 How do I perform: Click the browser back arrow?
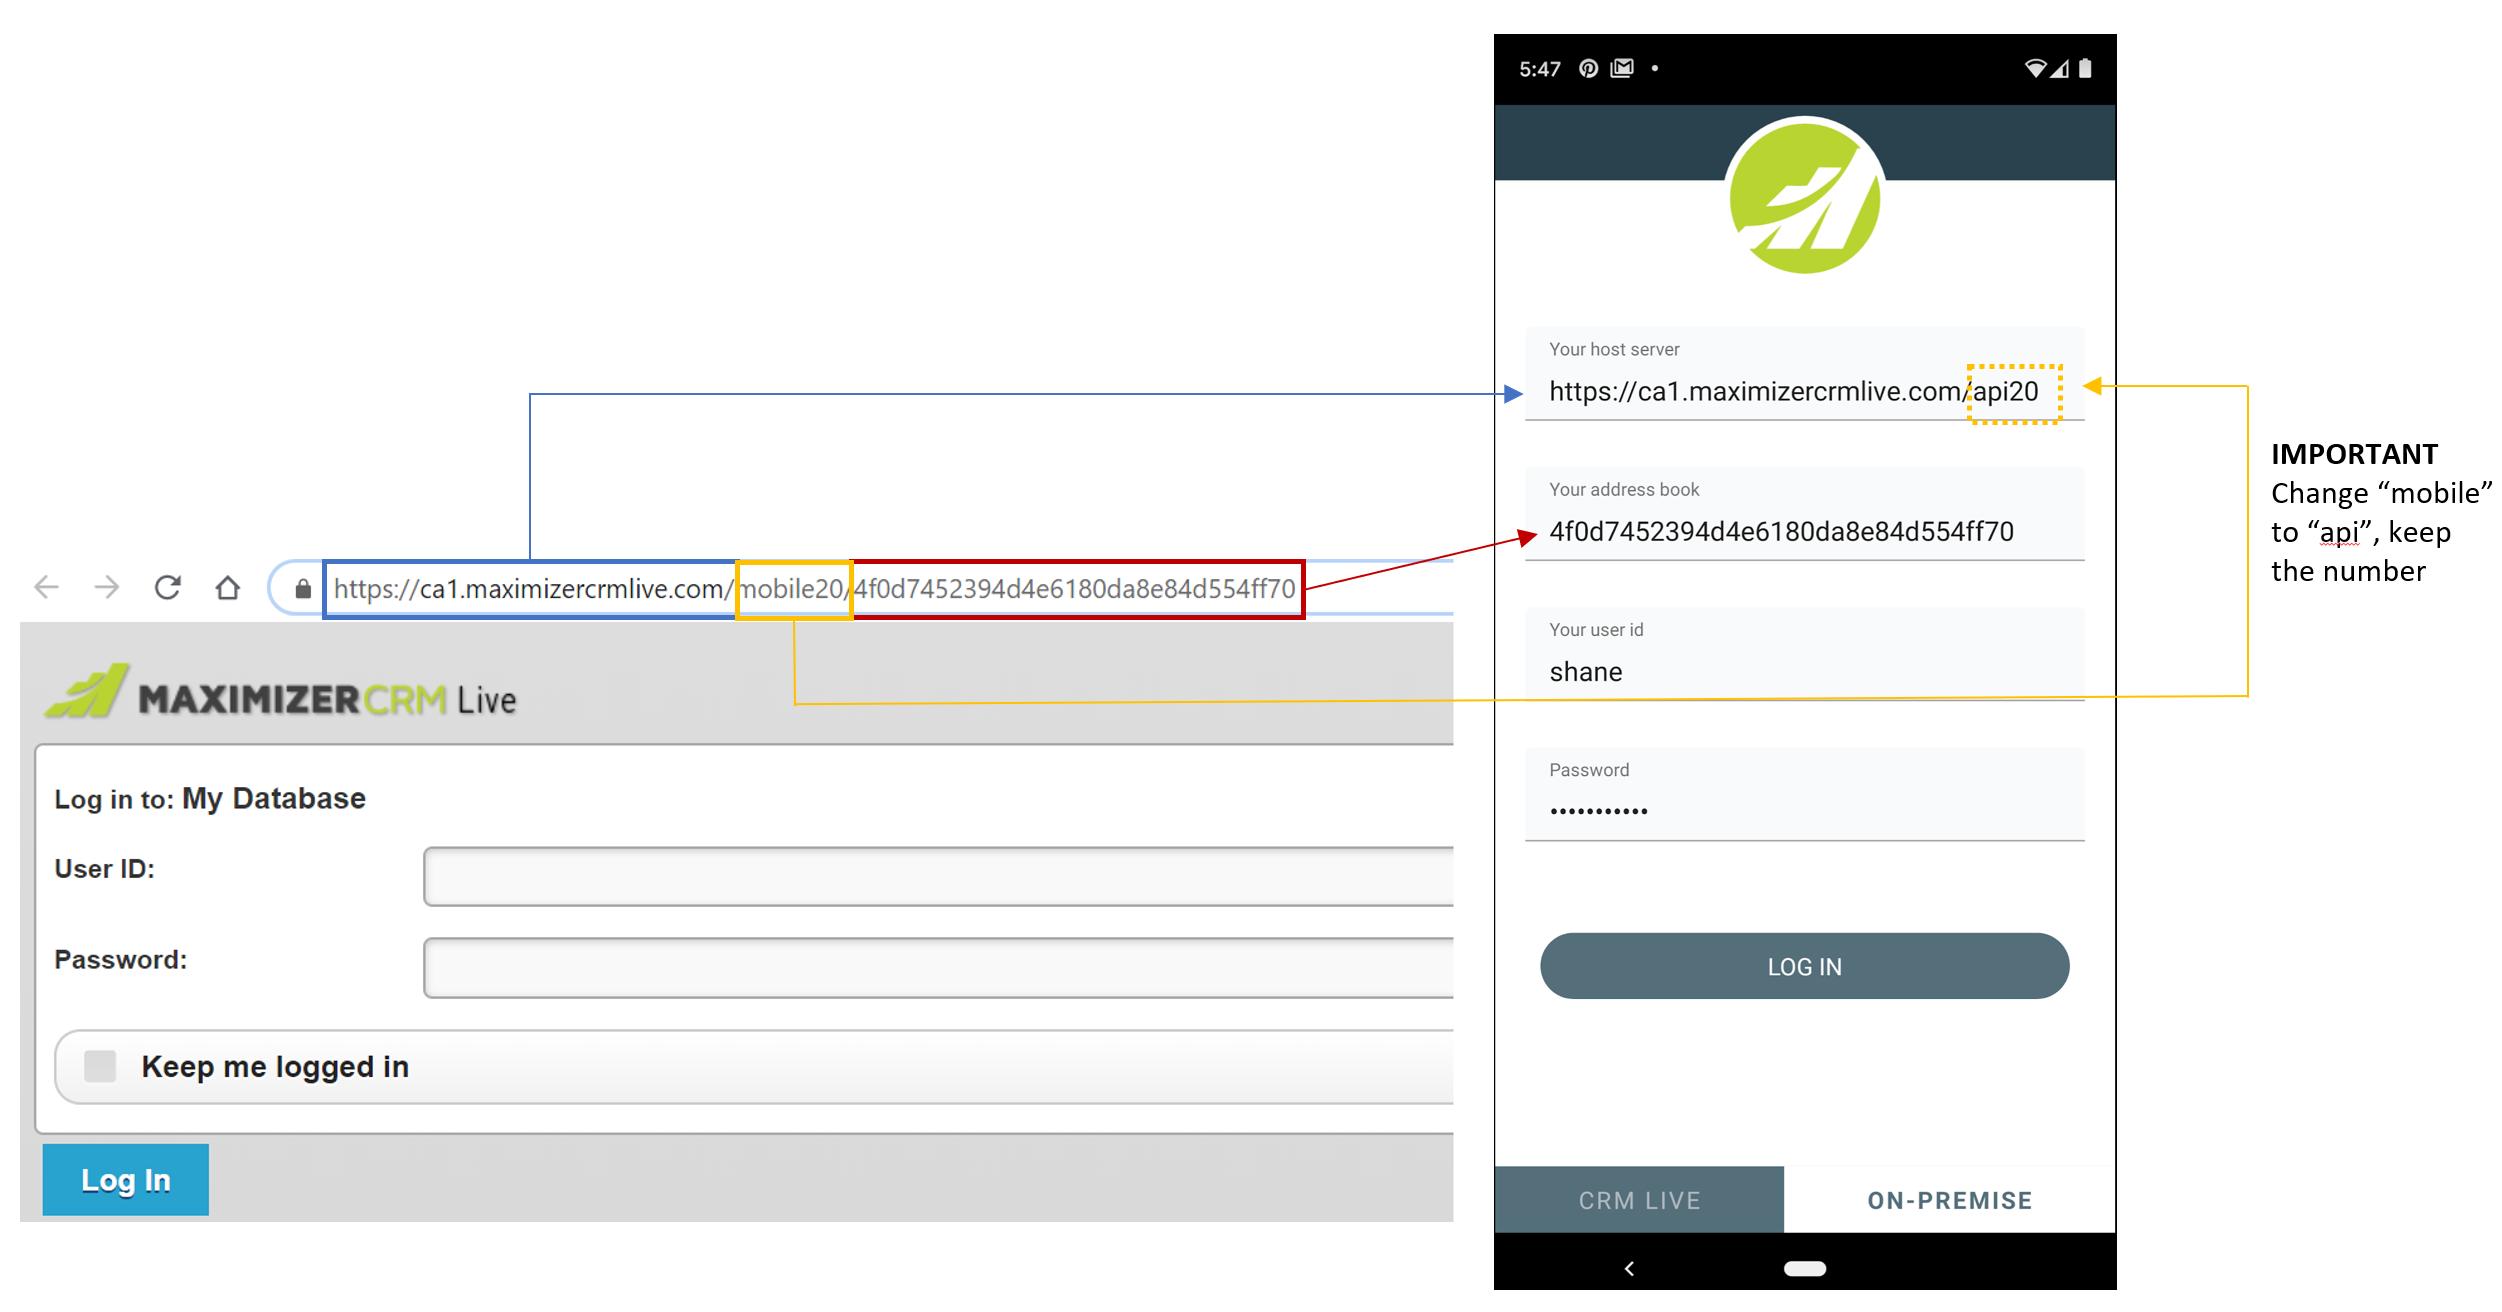(47, 587)
